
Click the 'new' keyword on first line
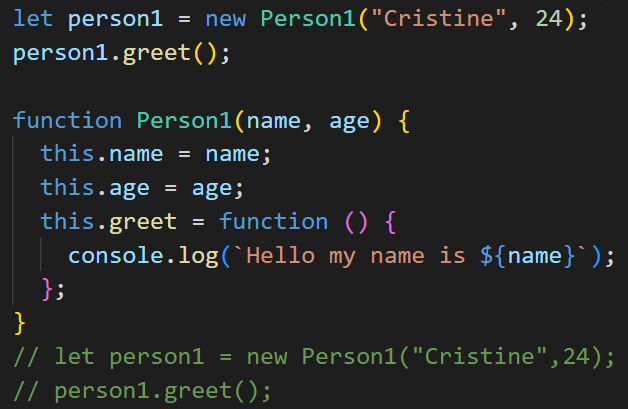tap(225, 19)
